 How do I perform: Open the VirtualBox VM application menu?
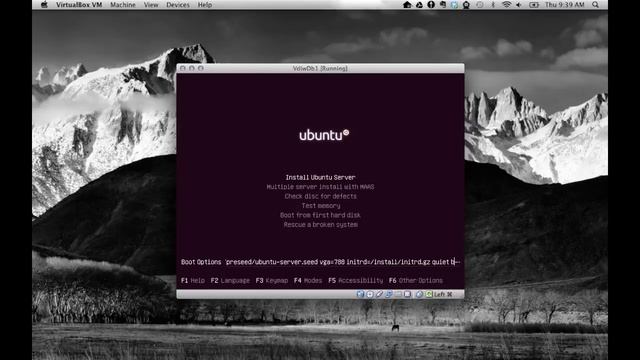(79, 5)
